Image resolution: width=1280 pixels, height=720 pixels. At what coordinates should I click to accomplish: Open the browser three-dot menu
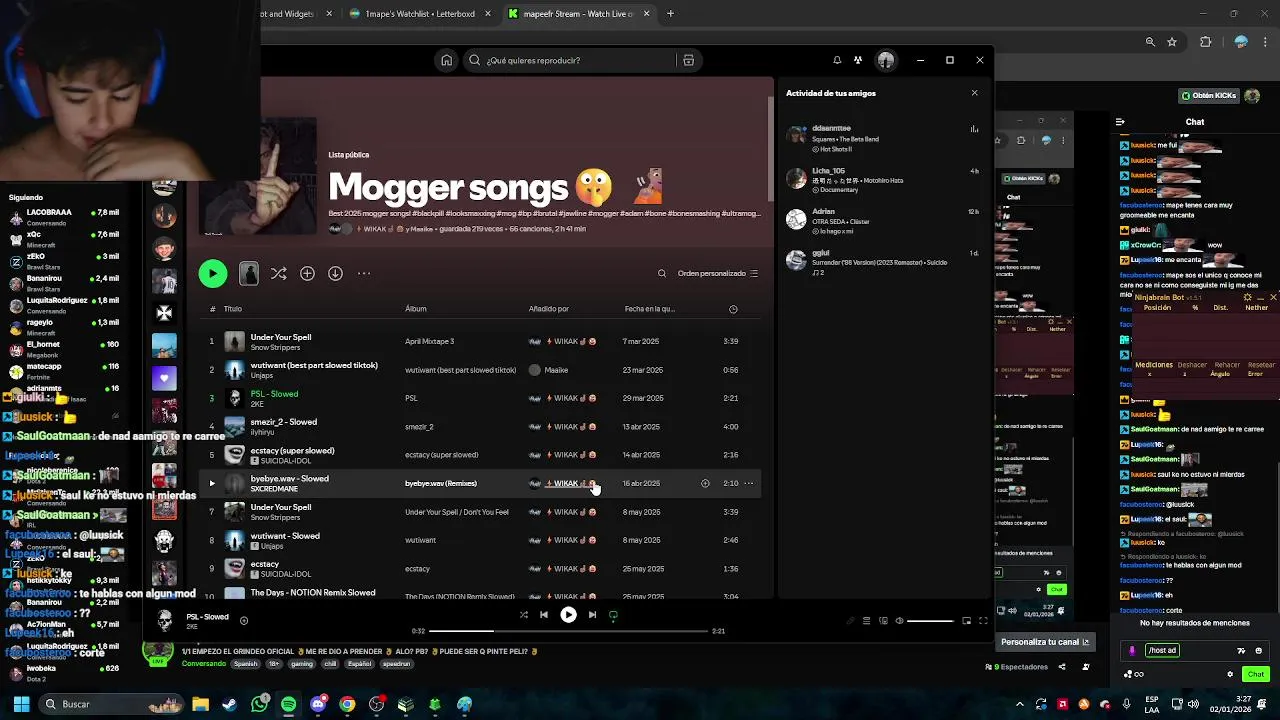coord(1267,42)
